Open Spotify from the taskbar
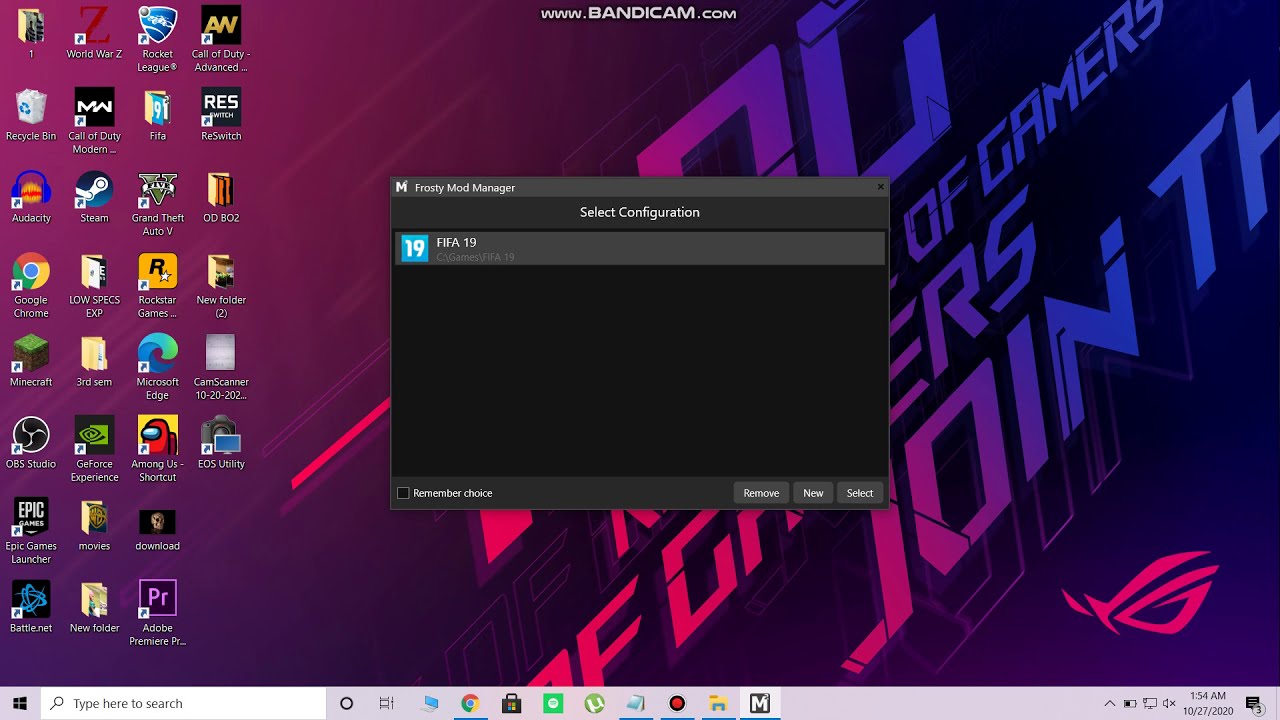 (x=553, y=703)
